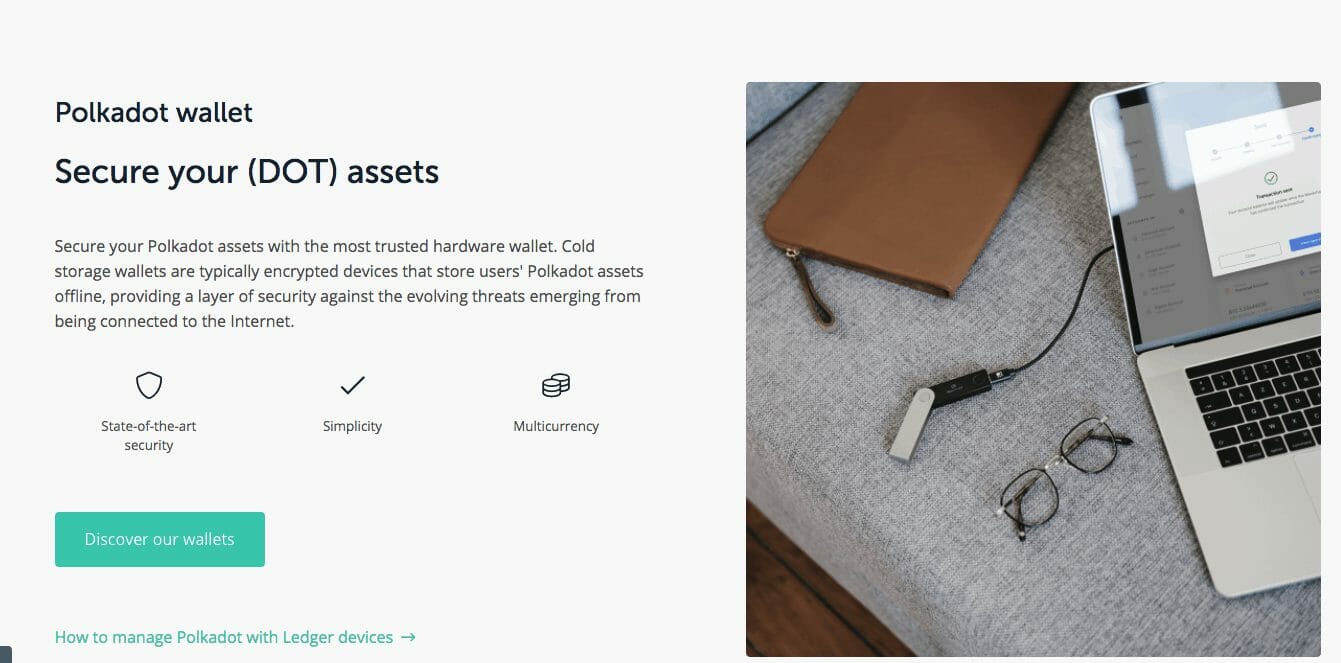Click the Ledger device photo thumbnail
This screenshot has height=663, width=1341.
click(1033, 369)
